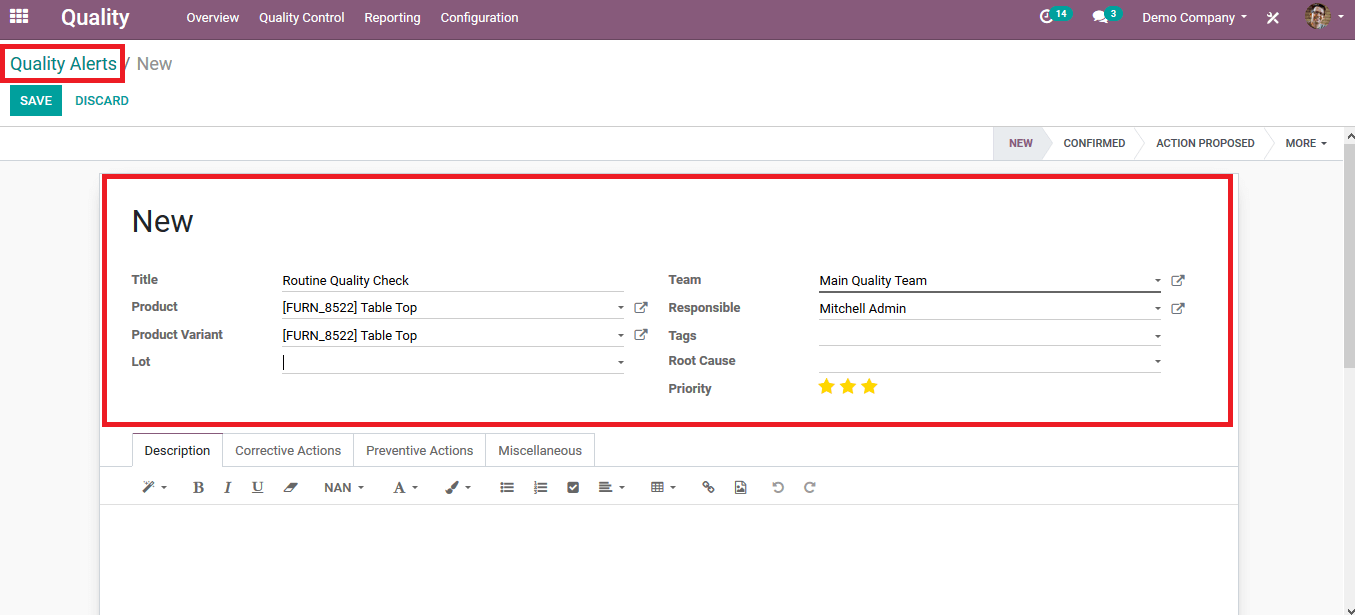Expand the Tags dropdown arrow
Image resolution: width=1355 pixels, height=615 pixels.
point(1157,337)
